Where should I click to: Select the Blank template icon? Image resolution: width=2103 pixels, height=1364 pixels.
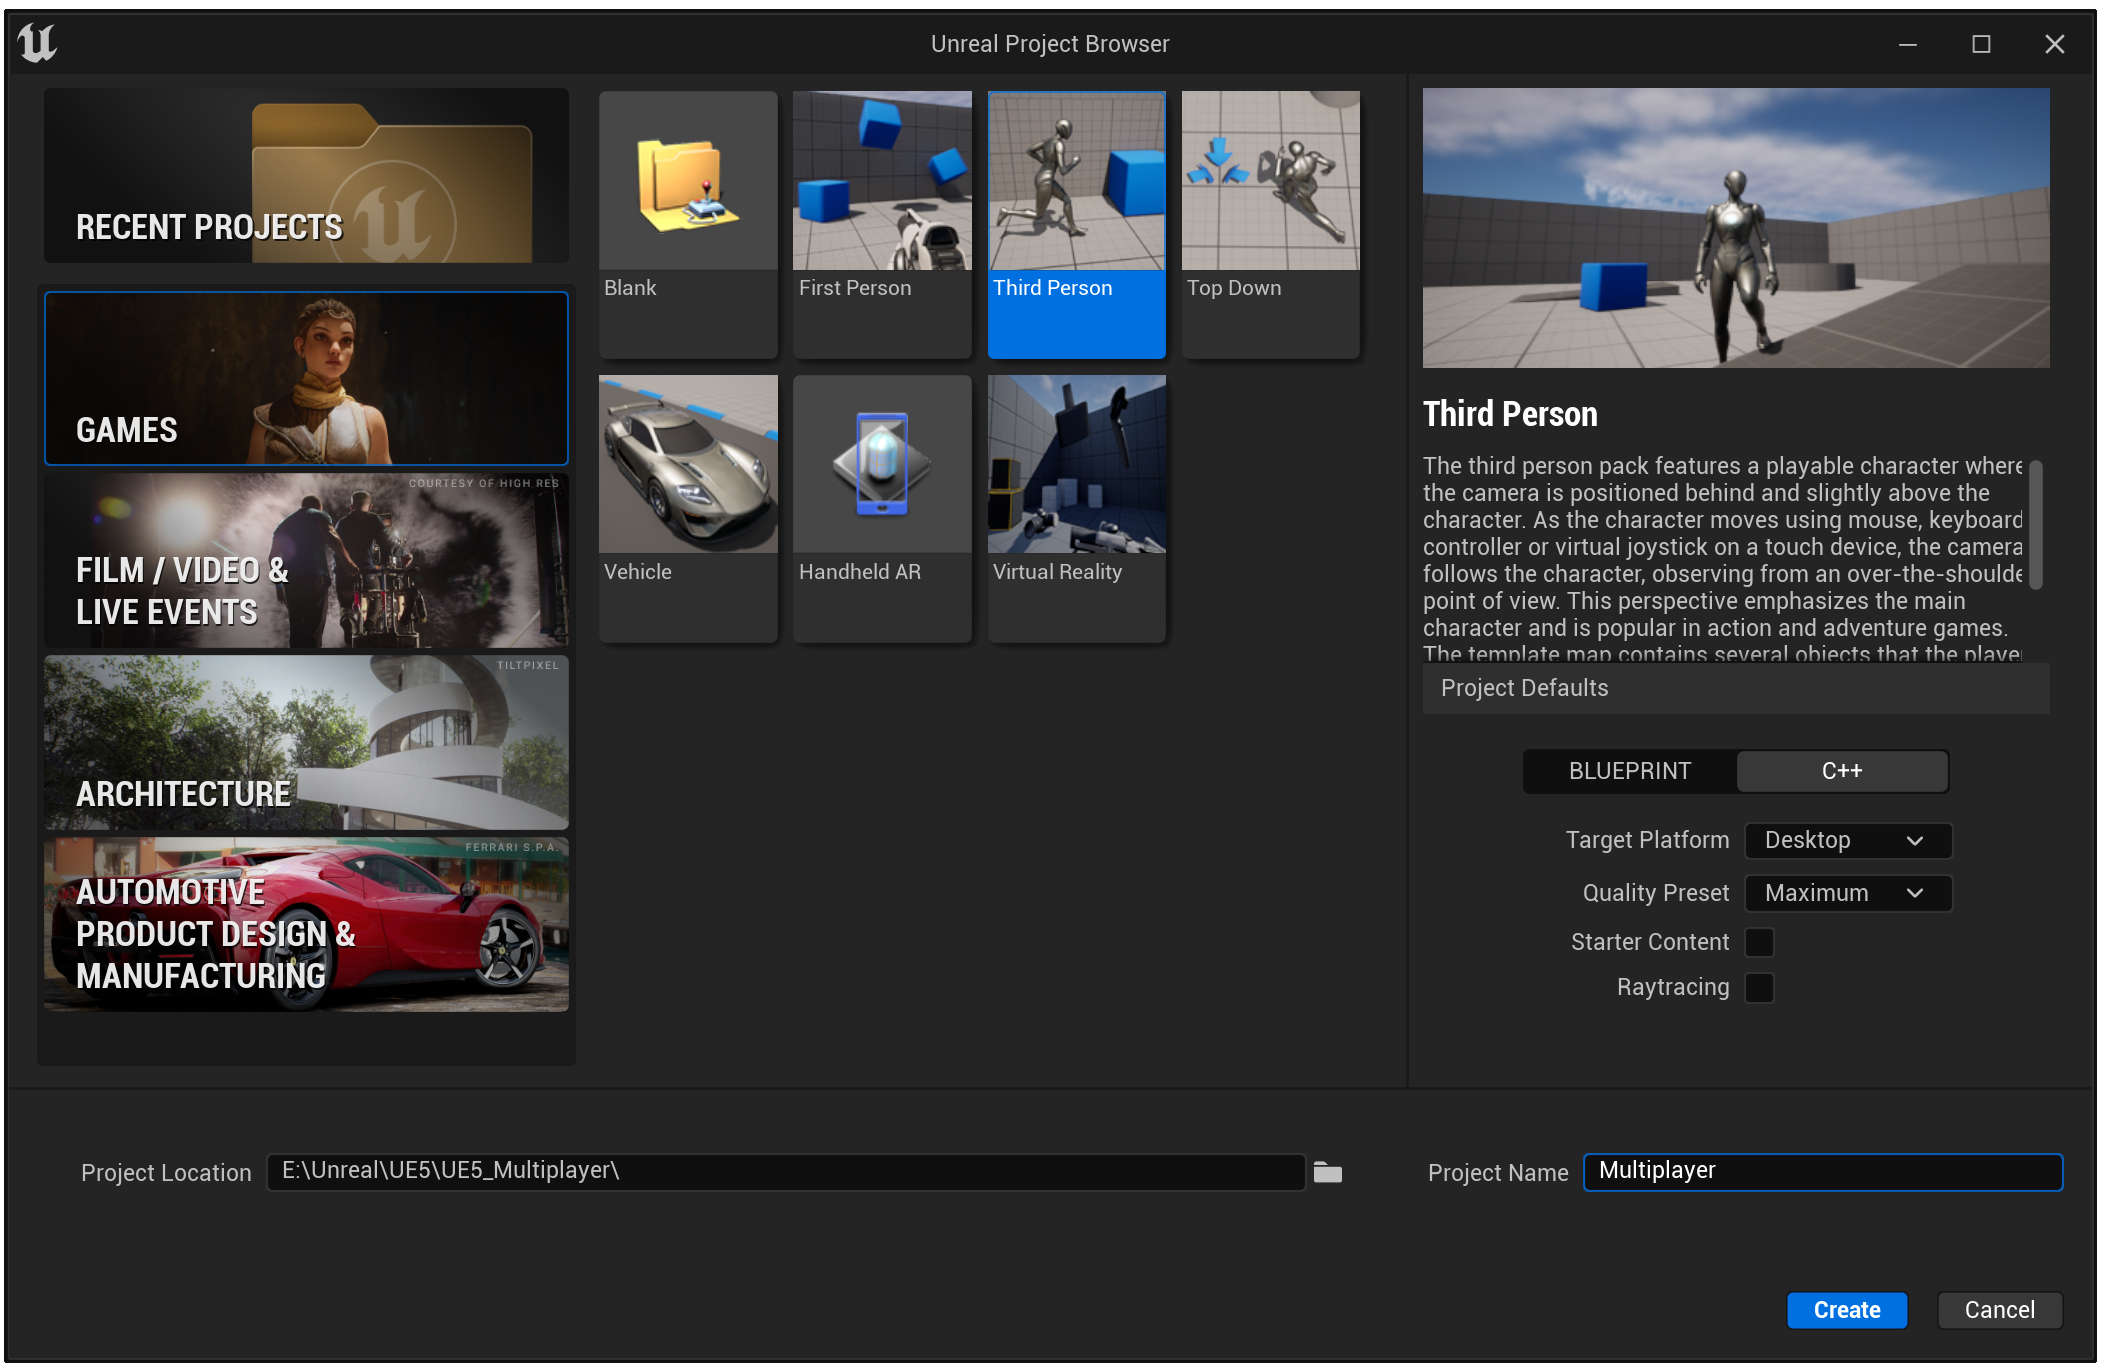[688, 182]
